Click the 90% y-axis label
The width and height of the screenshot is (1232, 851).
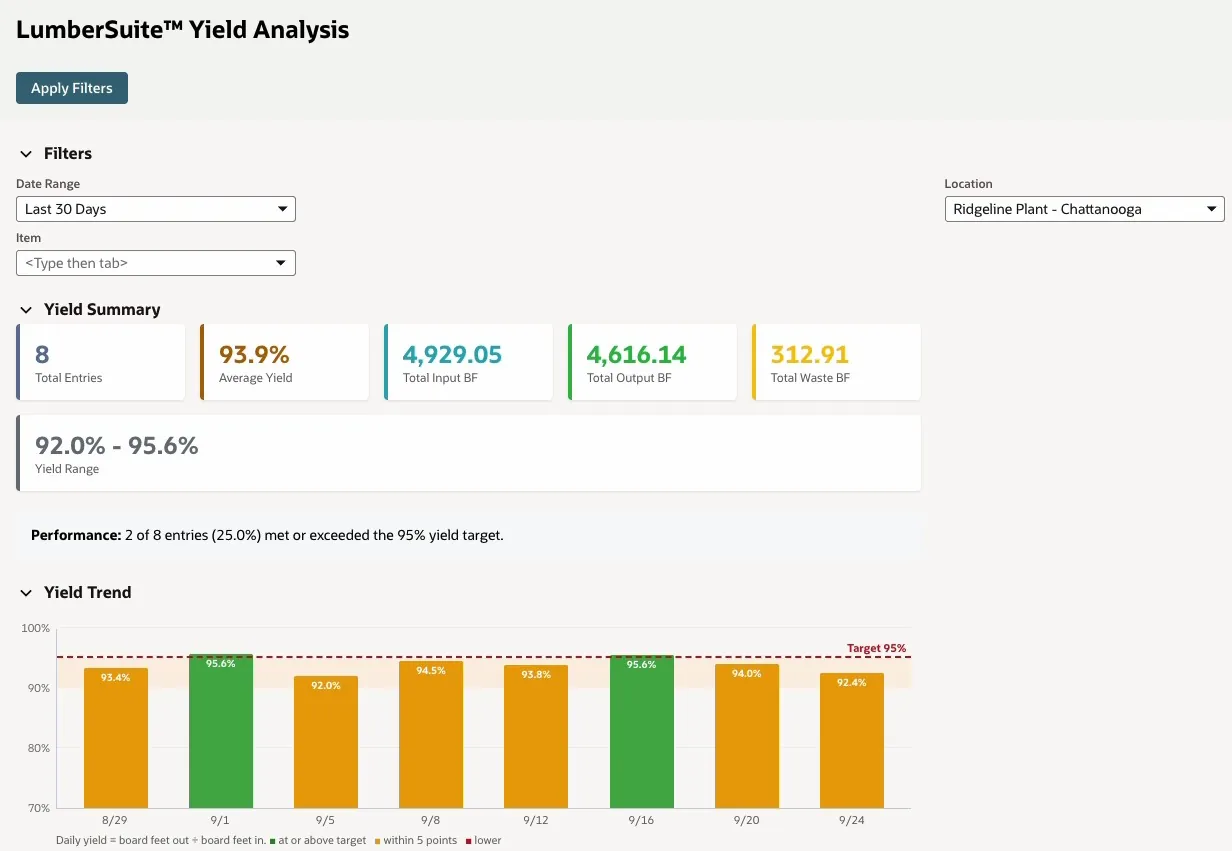pyautogui.click(x=37, y=688)
